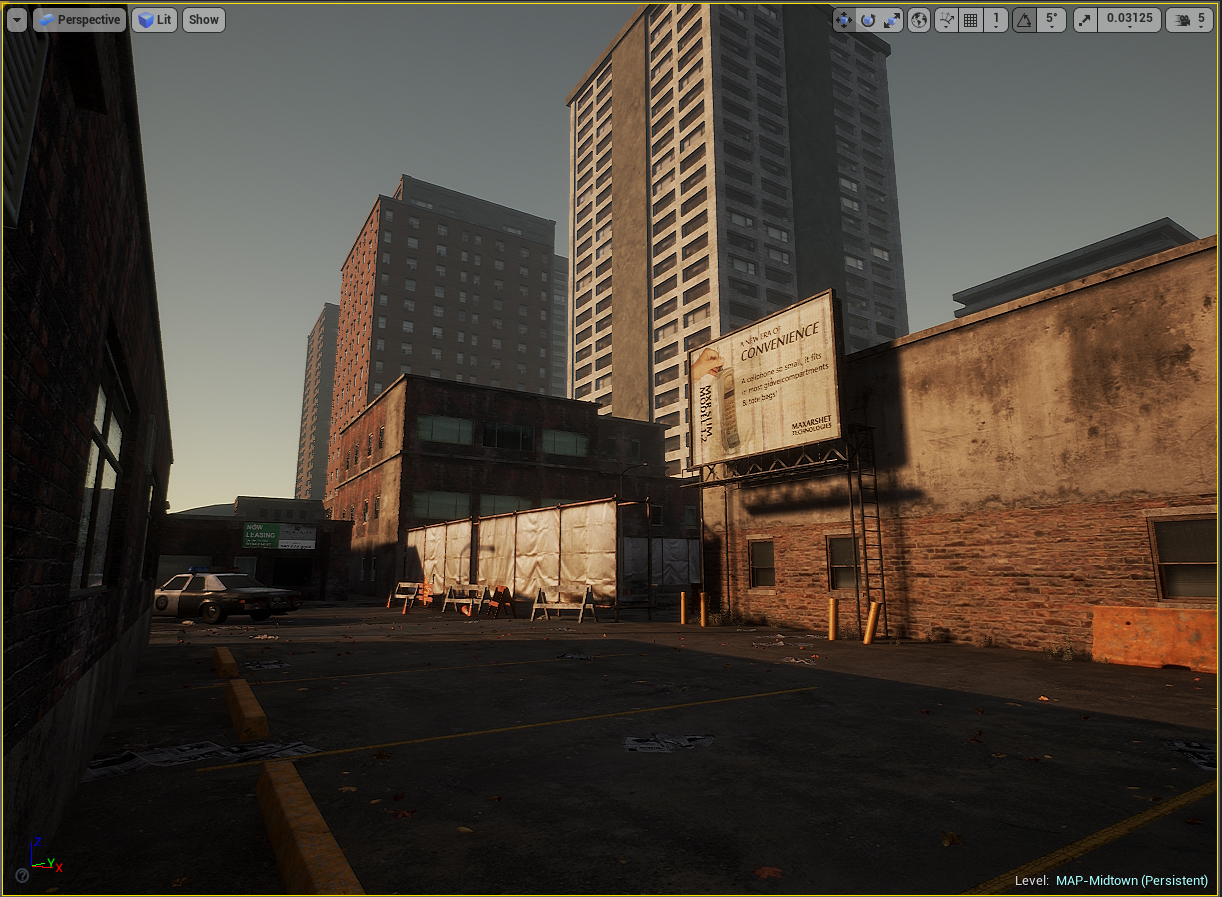Open the grid snap size dropdown
Image resolution: width=1222 pixels, height=897 pixels.
995,20
